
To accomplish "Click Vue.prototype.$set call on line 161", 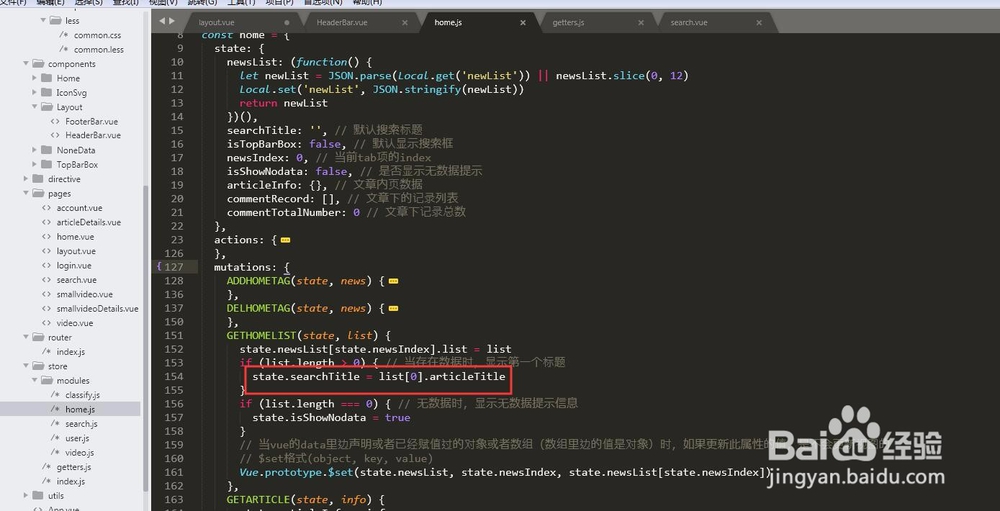I will click(296, 472).
